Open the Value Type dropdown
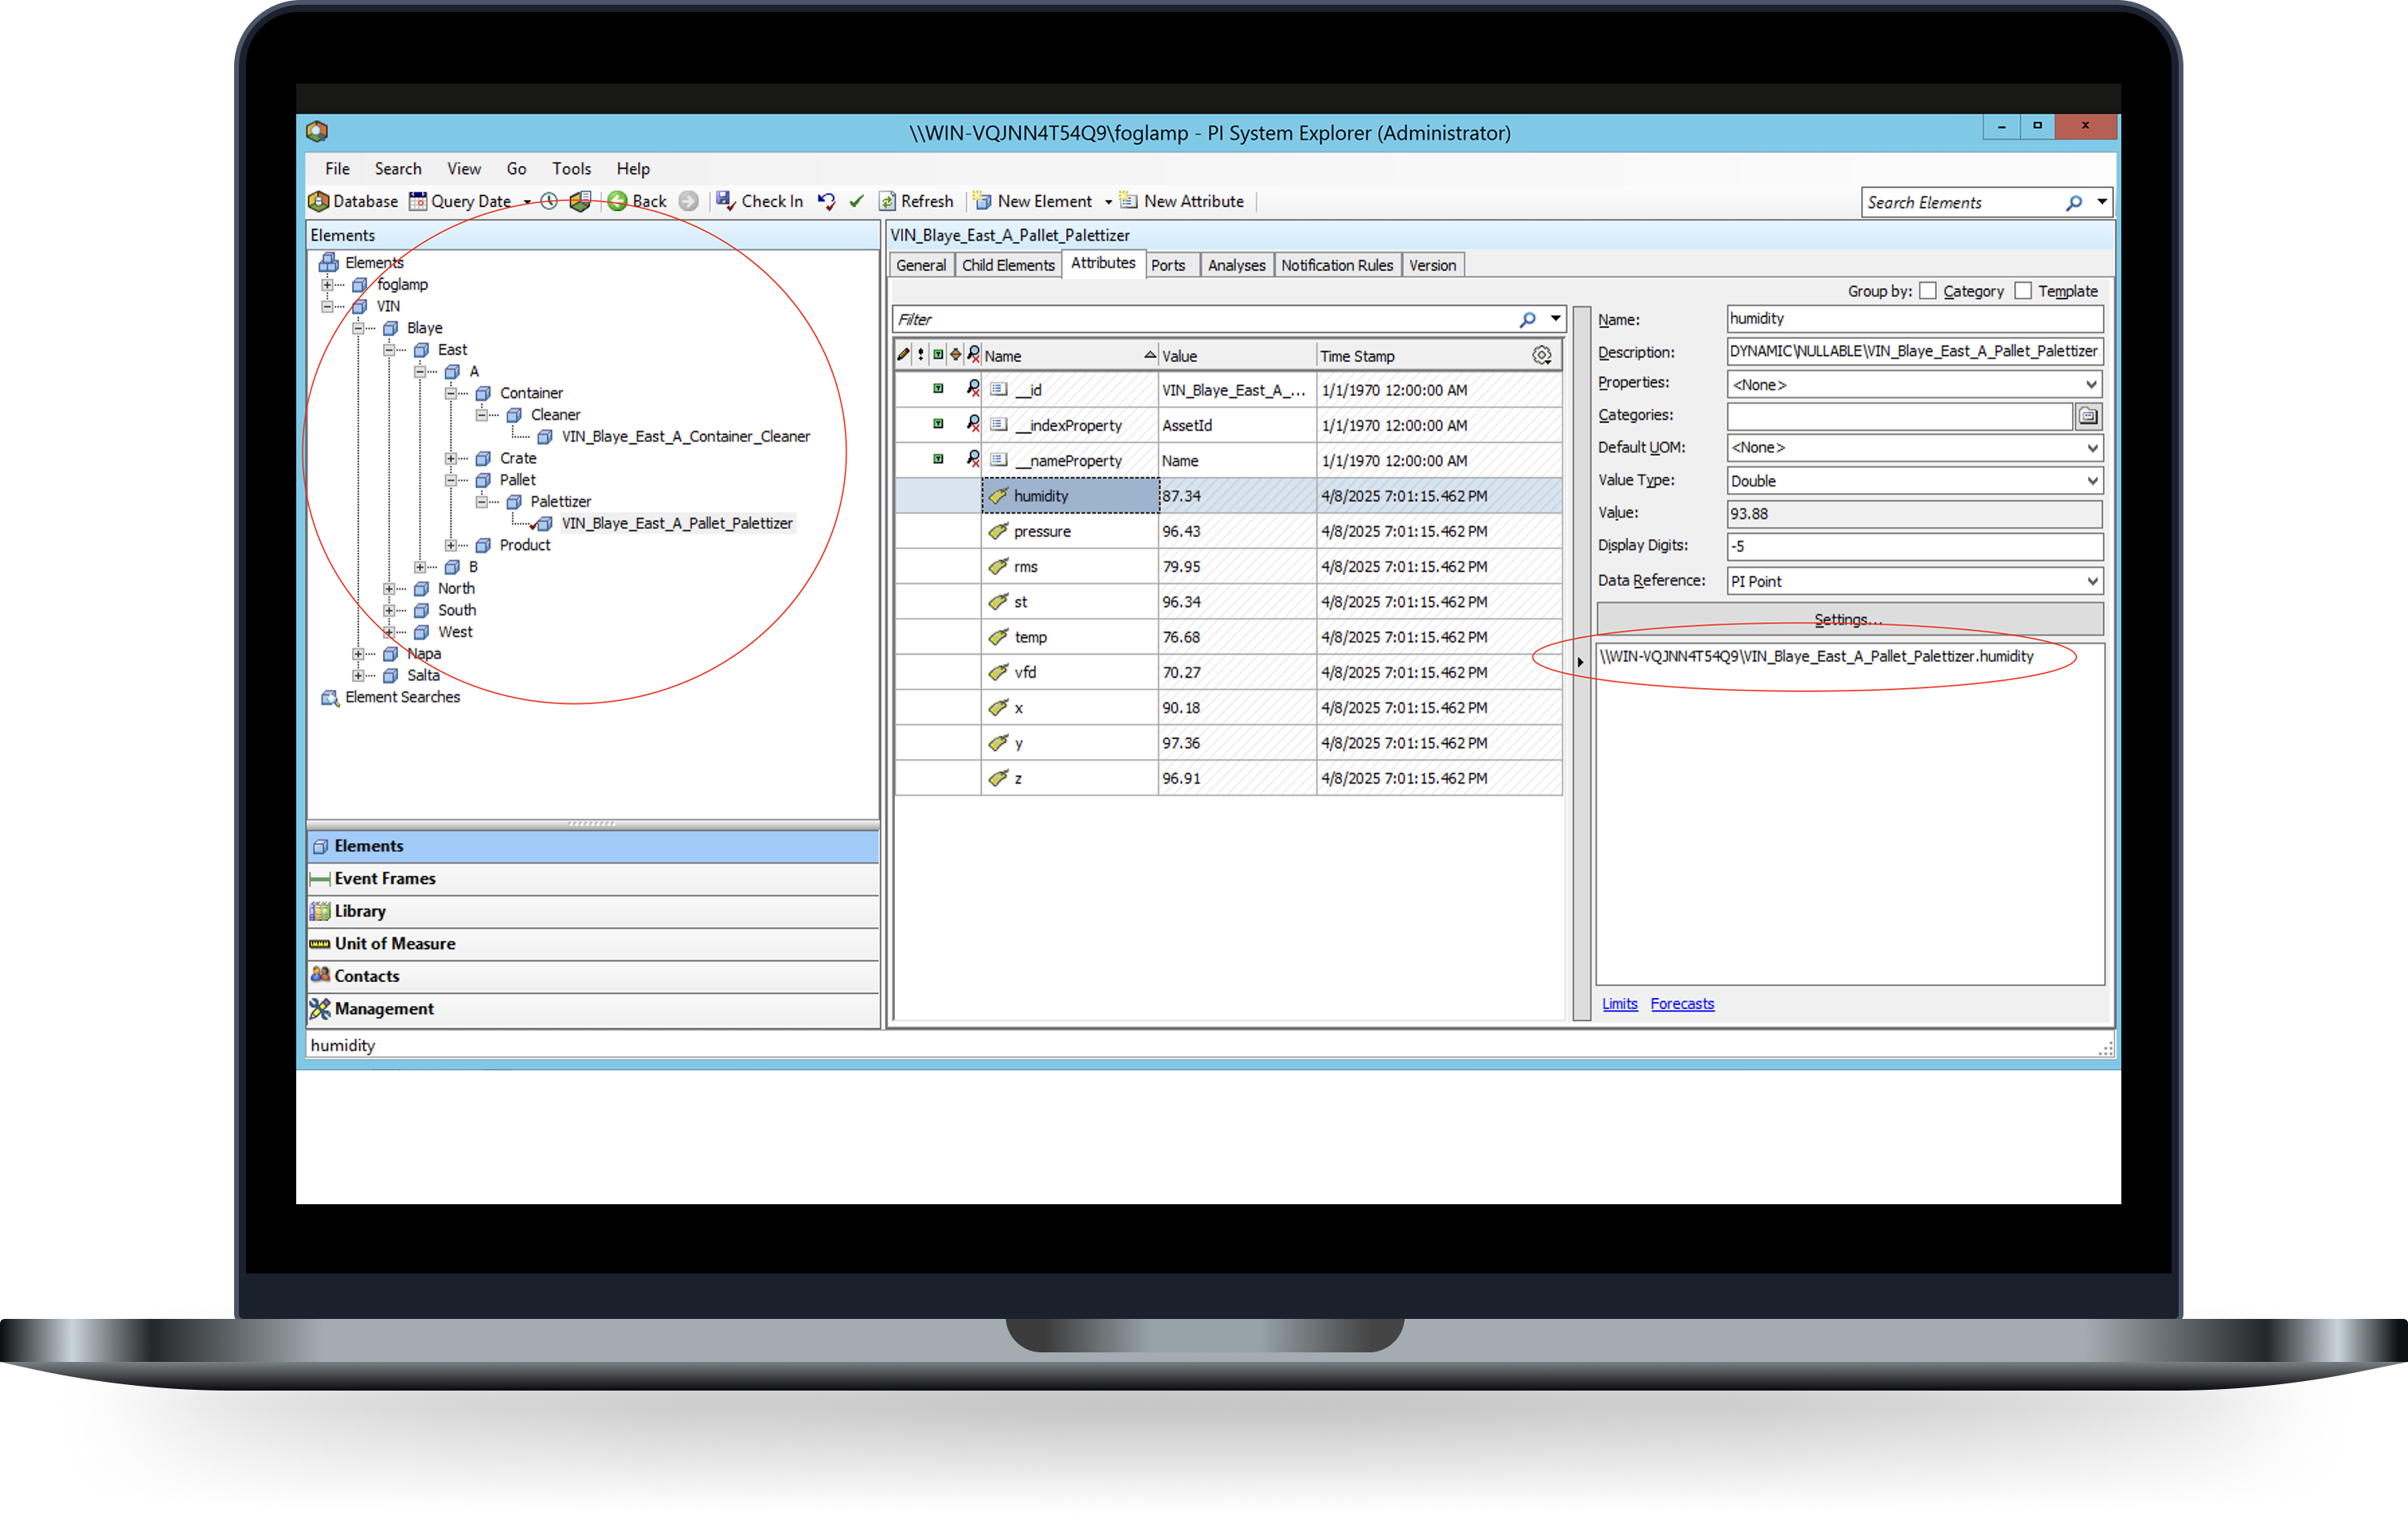 [1915, 481]
